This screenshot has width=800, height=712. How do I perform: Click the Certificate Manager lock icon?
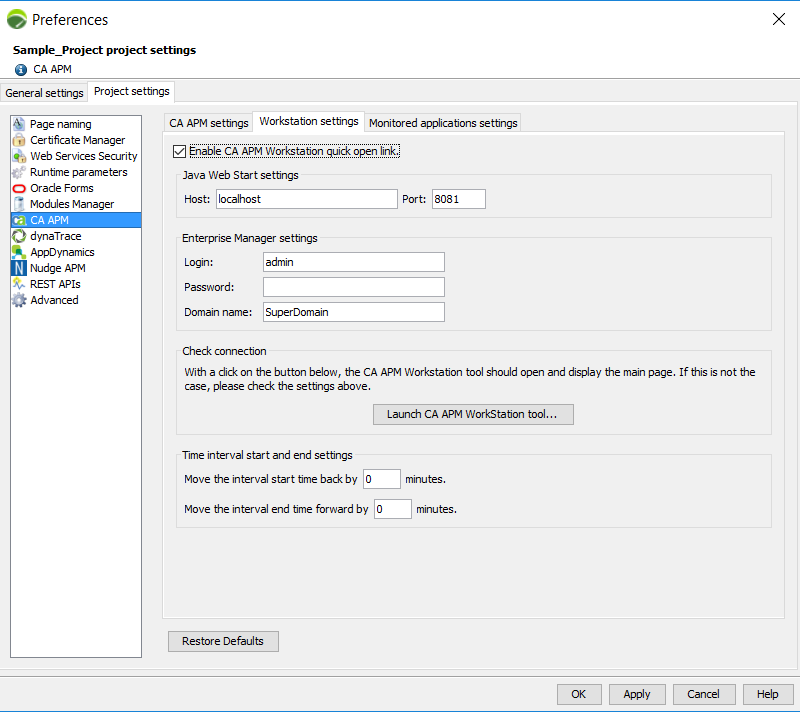point(19,140)
